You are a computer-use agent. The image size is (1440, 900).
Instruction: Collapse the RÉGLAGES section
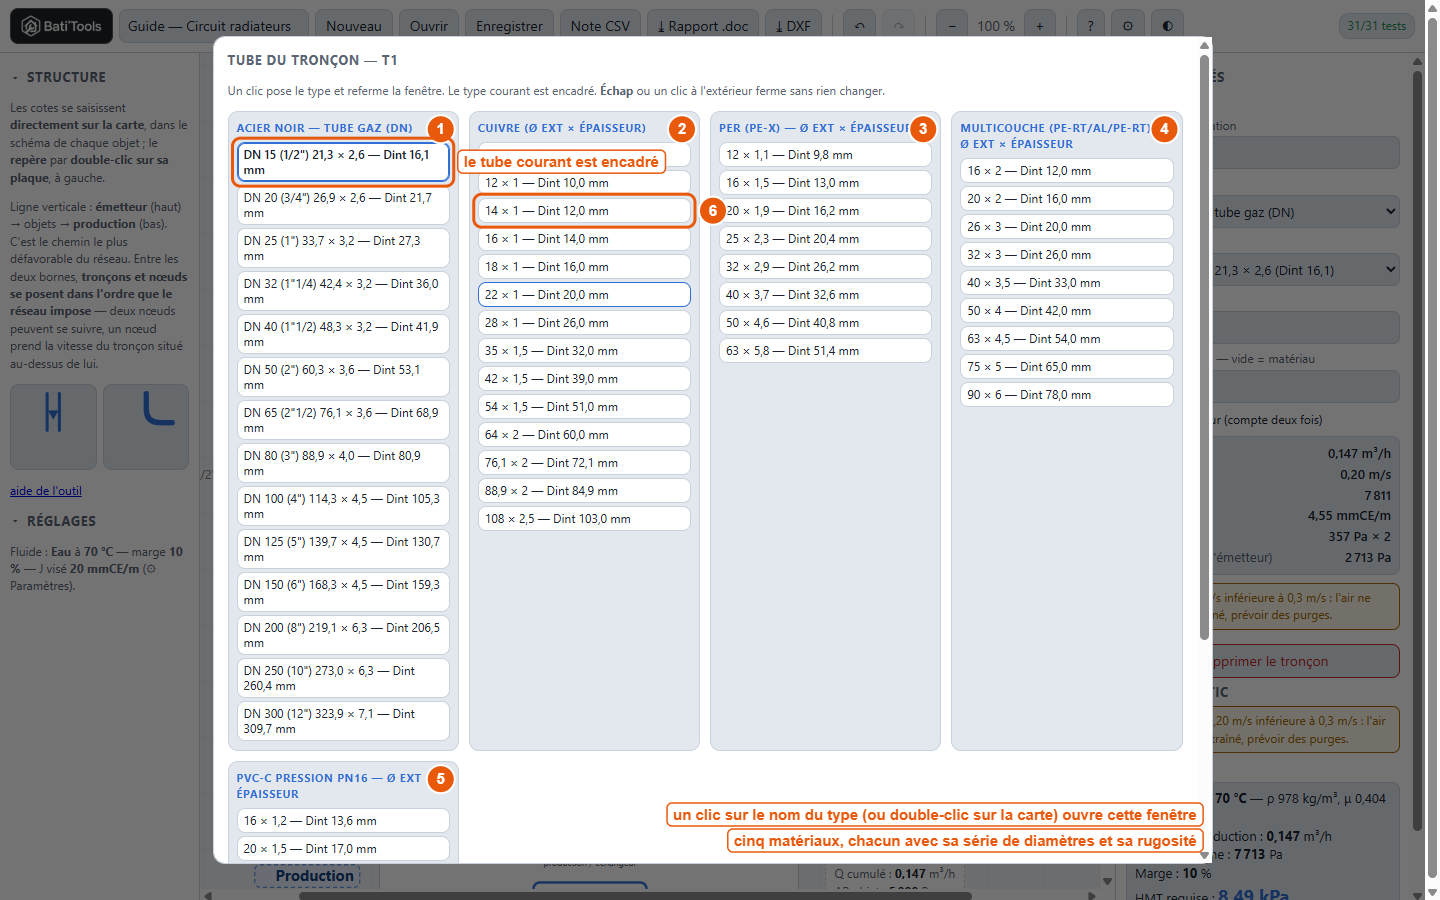click(54, 521)
